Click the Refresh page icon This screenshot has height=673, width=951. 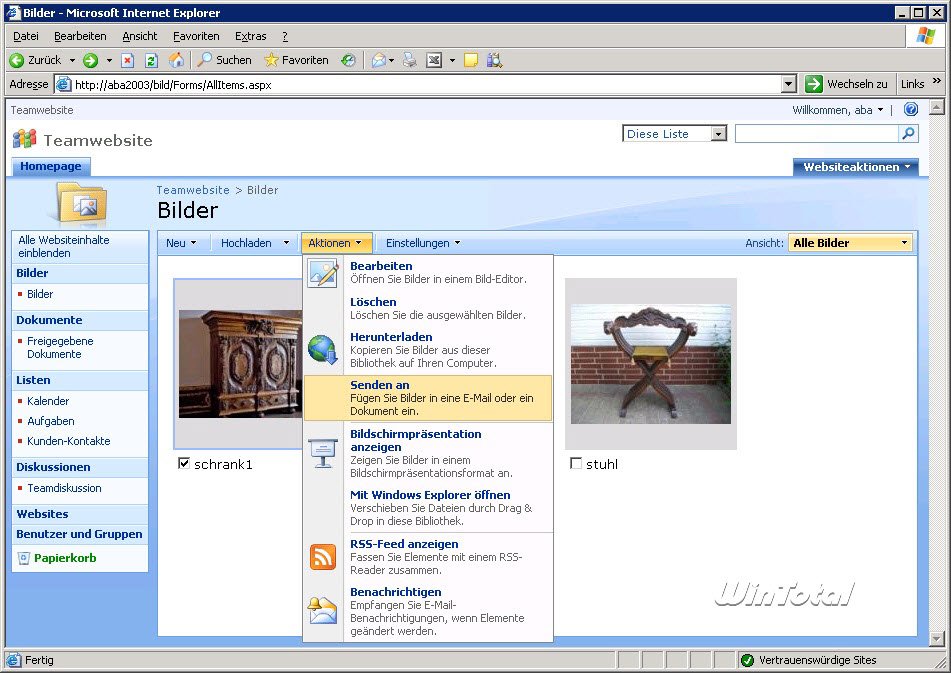click(x=152, y=60)
